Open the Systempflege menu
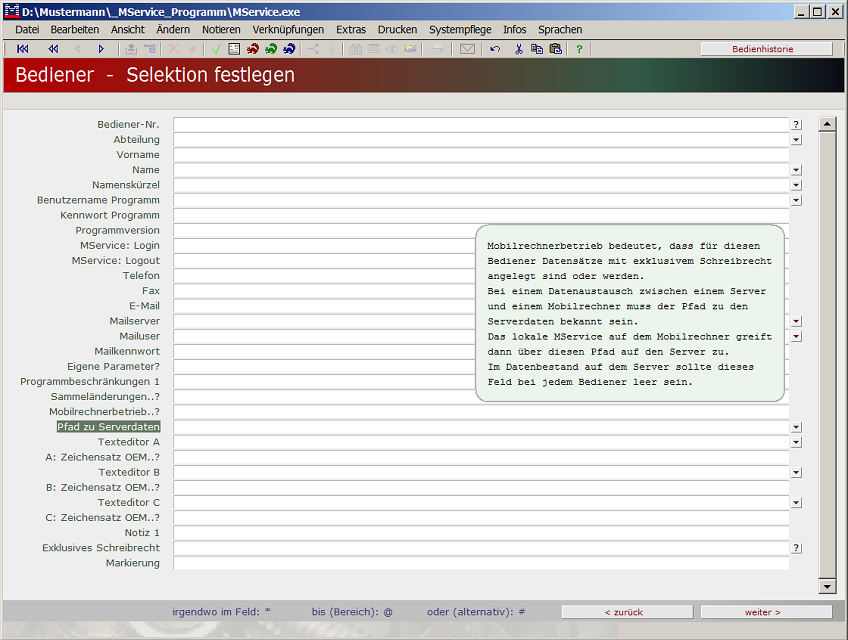 point(460,30)
